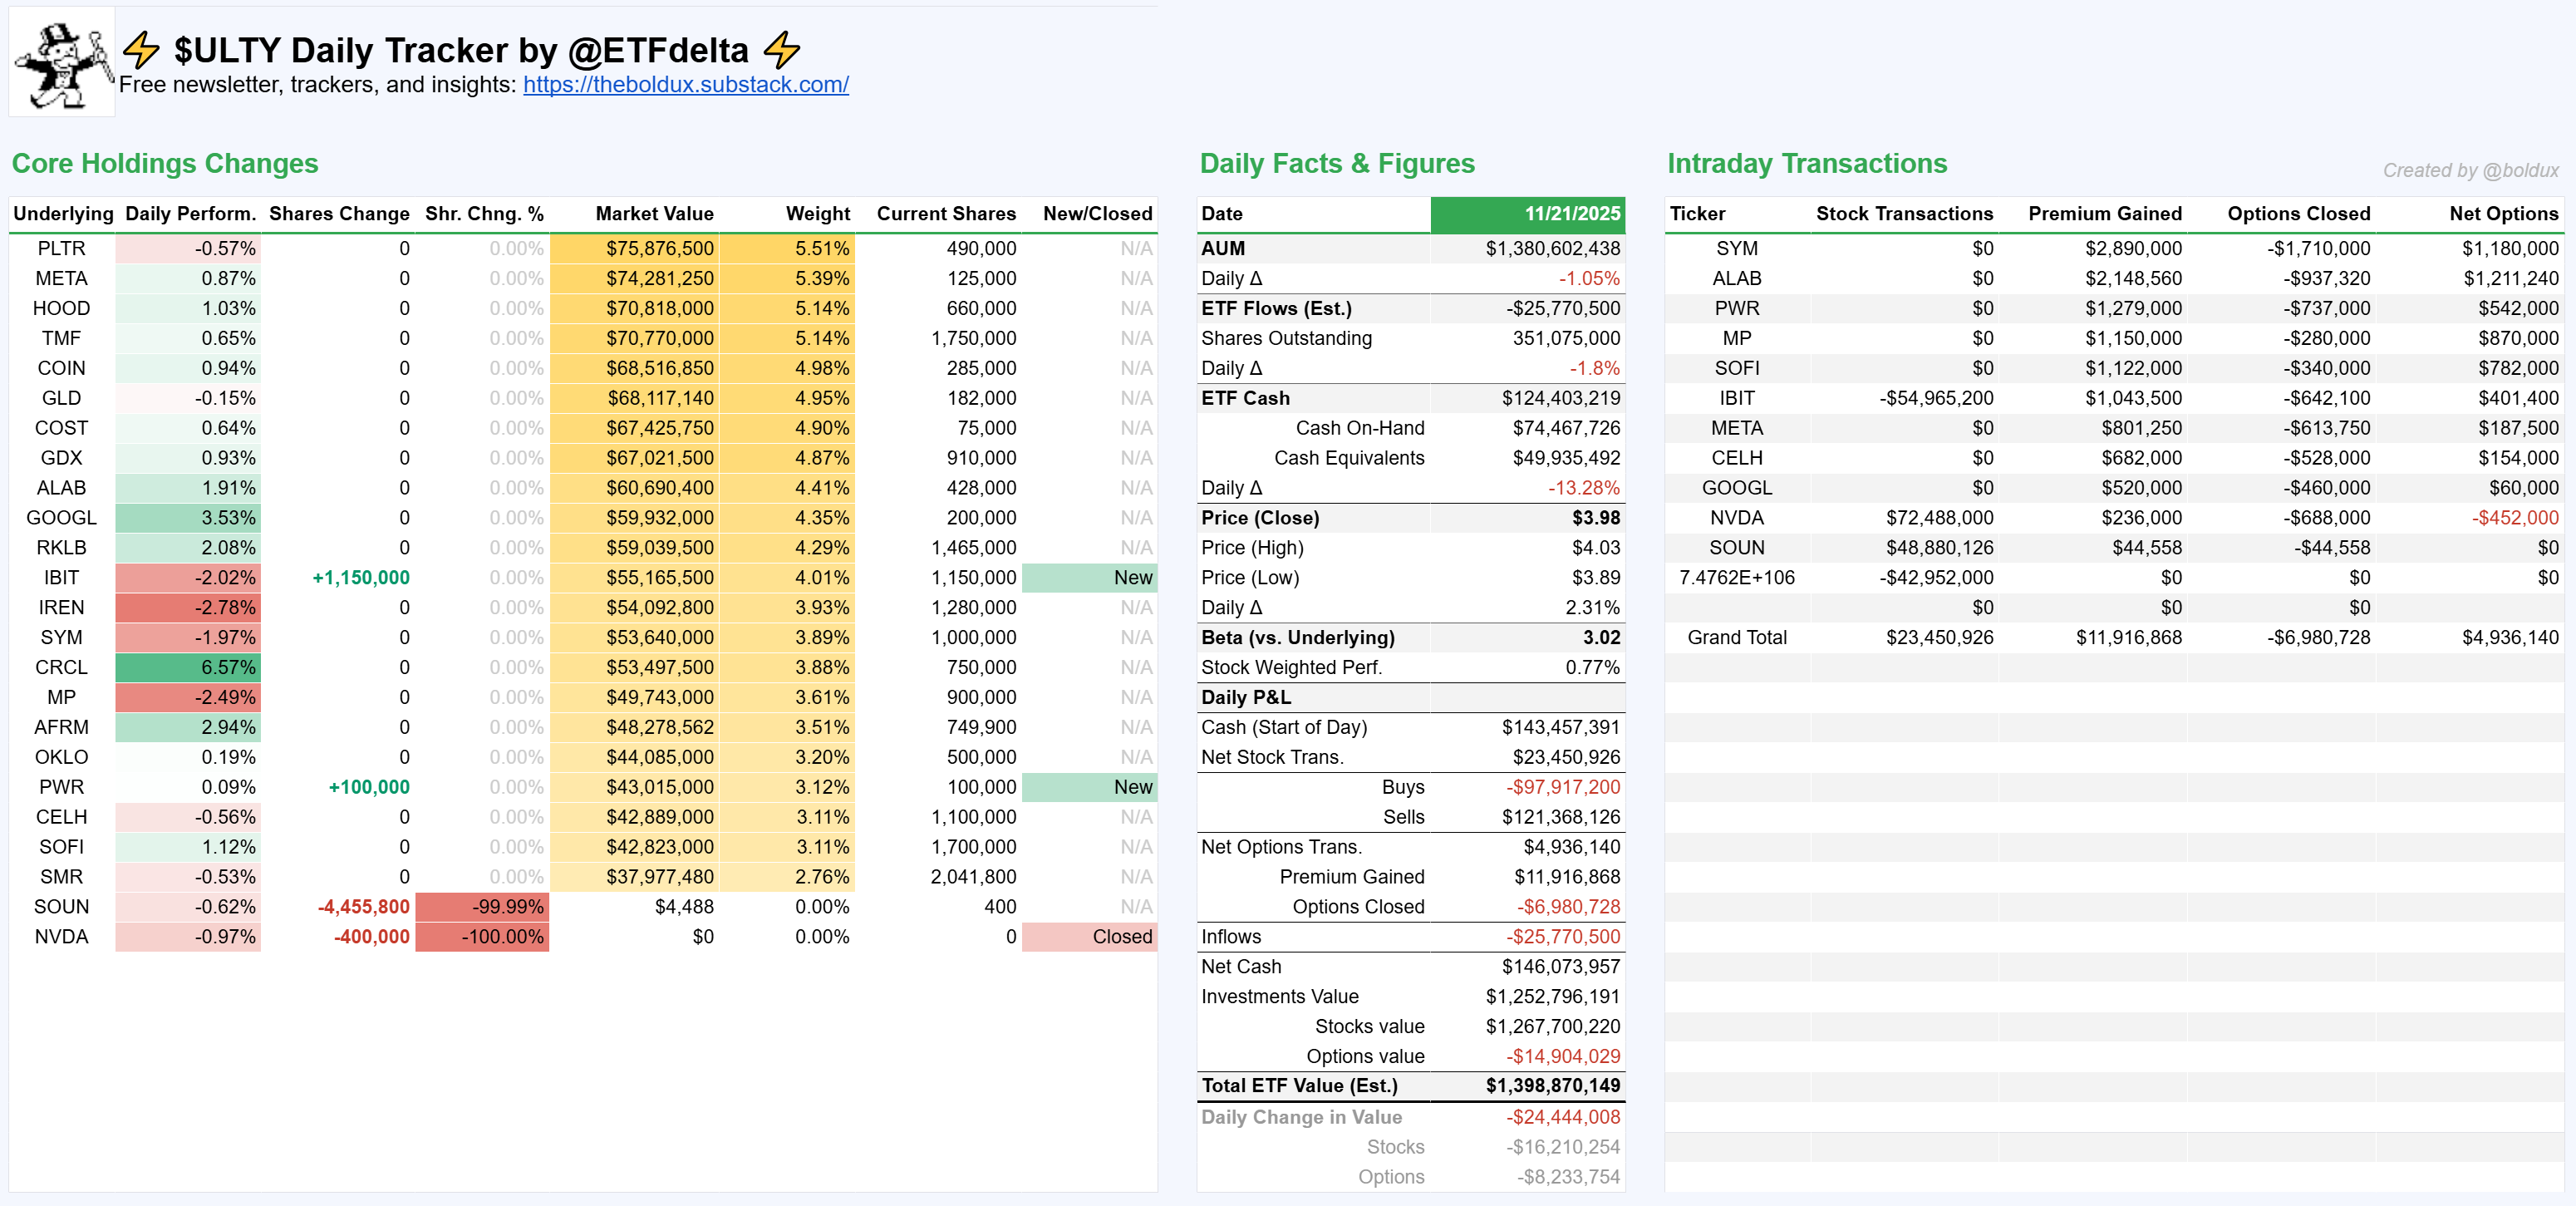Click the Underlying column header
This screenshot has height=1206, width=2576.
click(63, 214)
